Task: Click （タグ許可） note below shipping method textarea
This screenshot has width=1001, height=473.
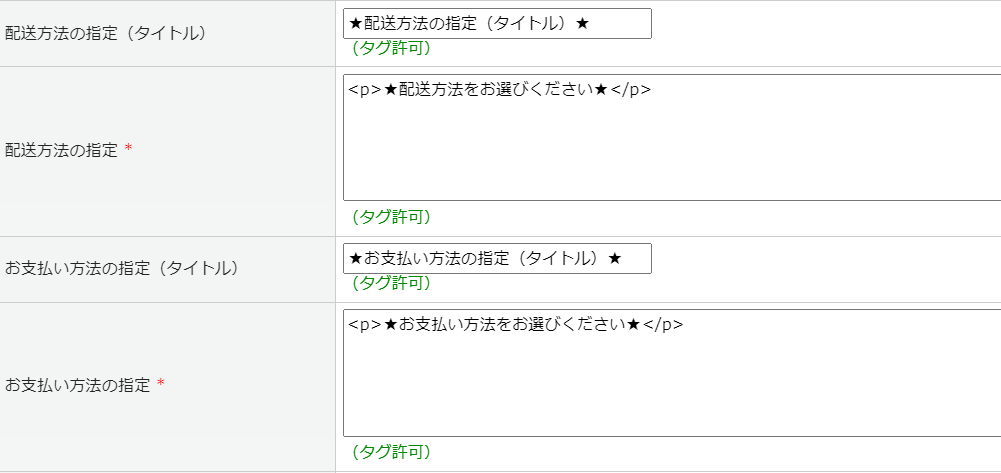Action: (391, 217)
